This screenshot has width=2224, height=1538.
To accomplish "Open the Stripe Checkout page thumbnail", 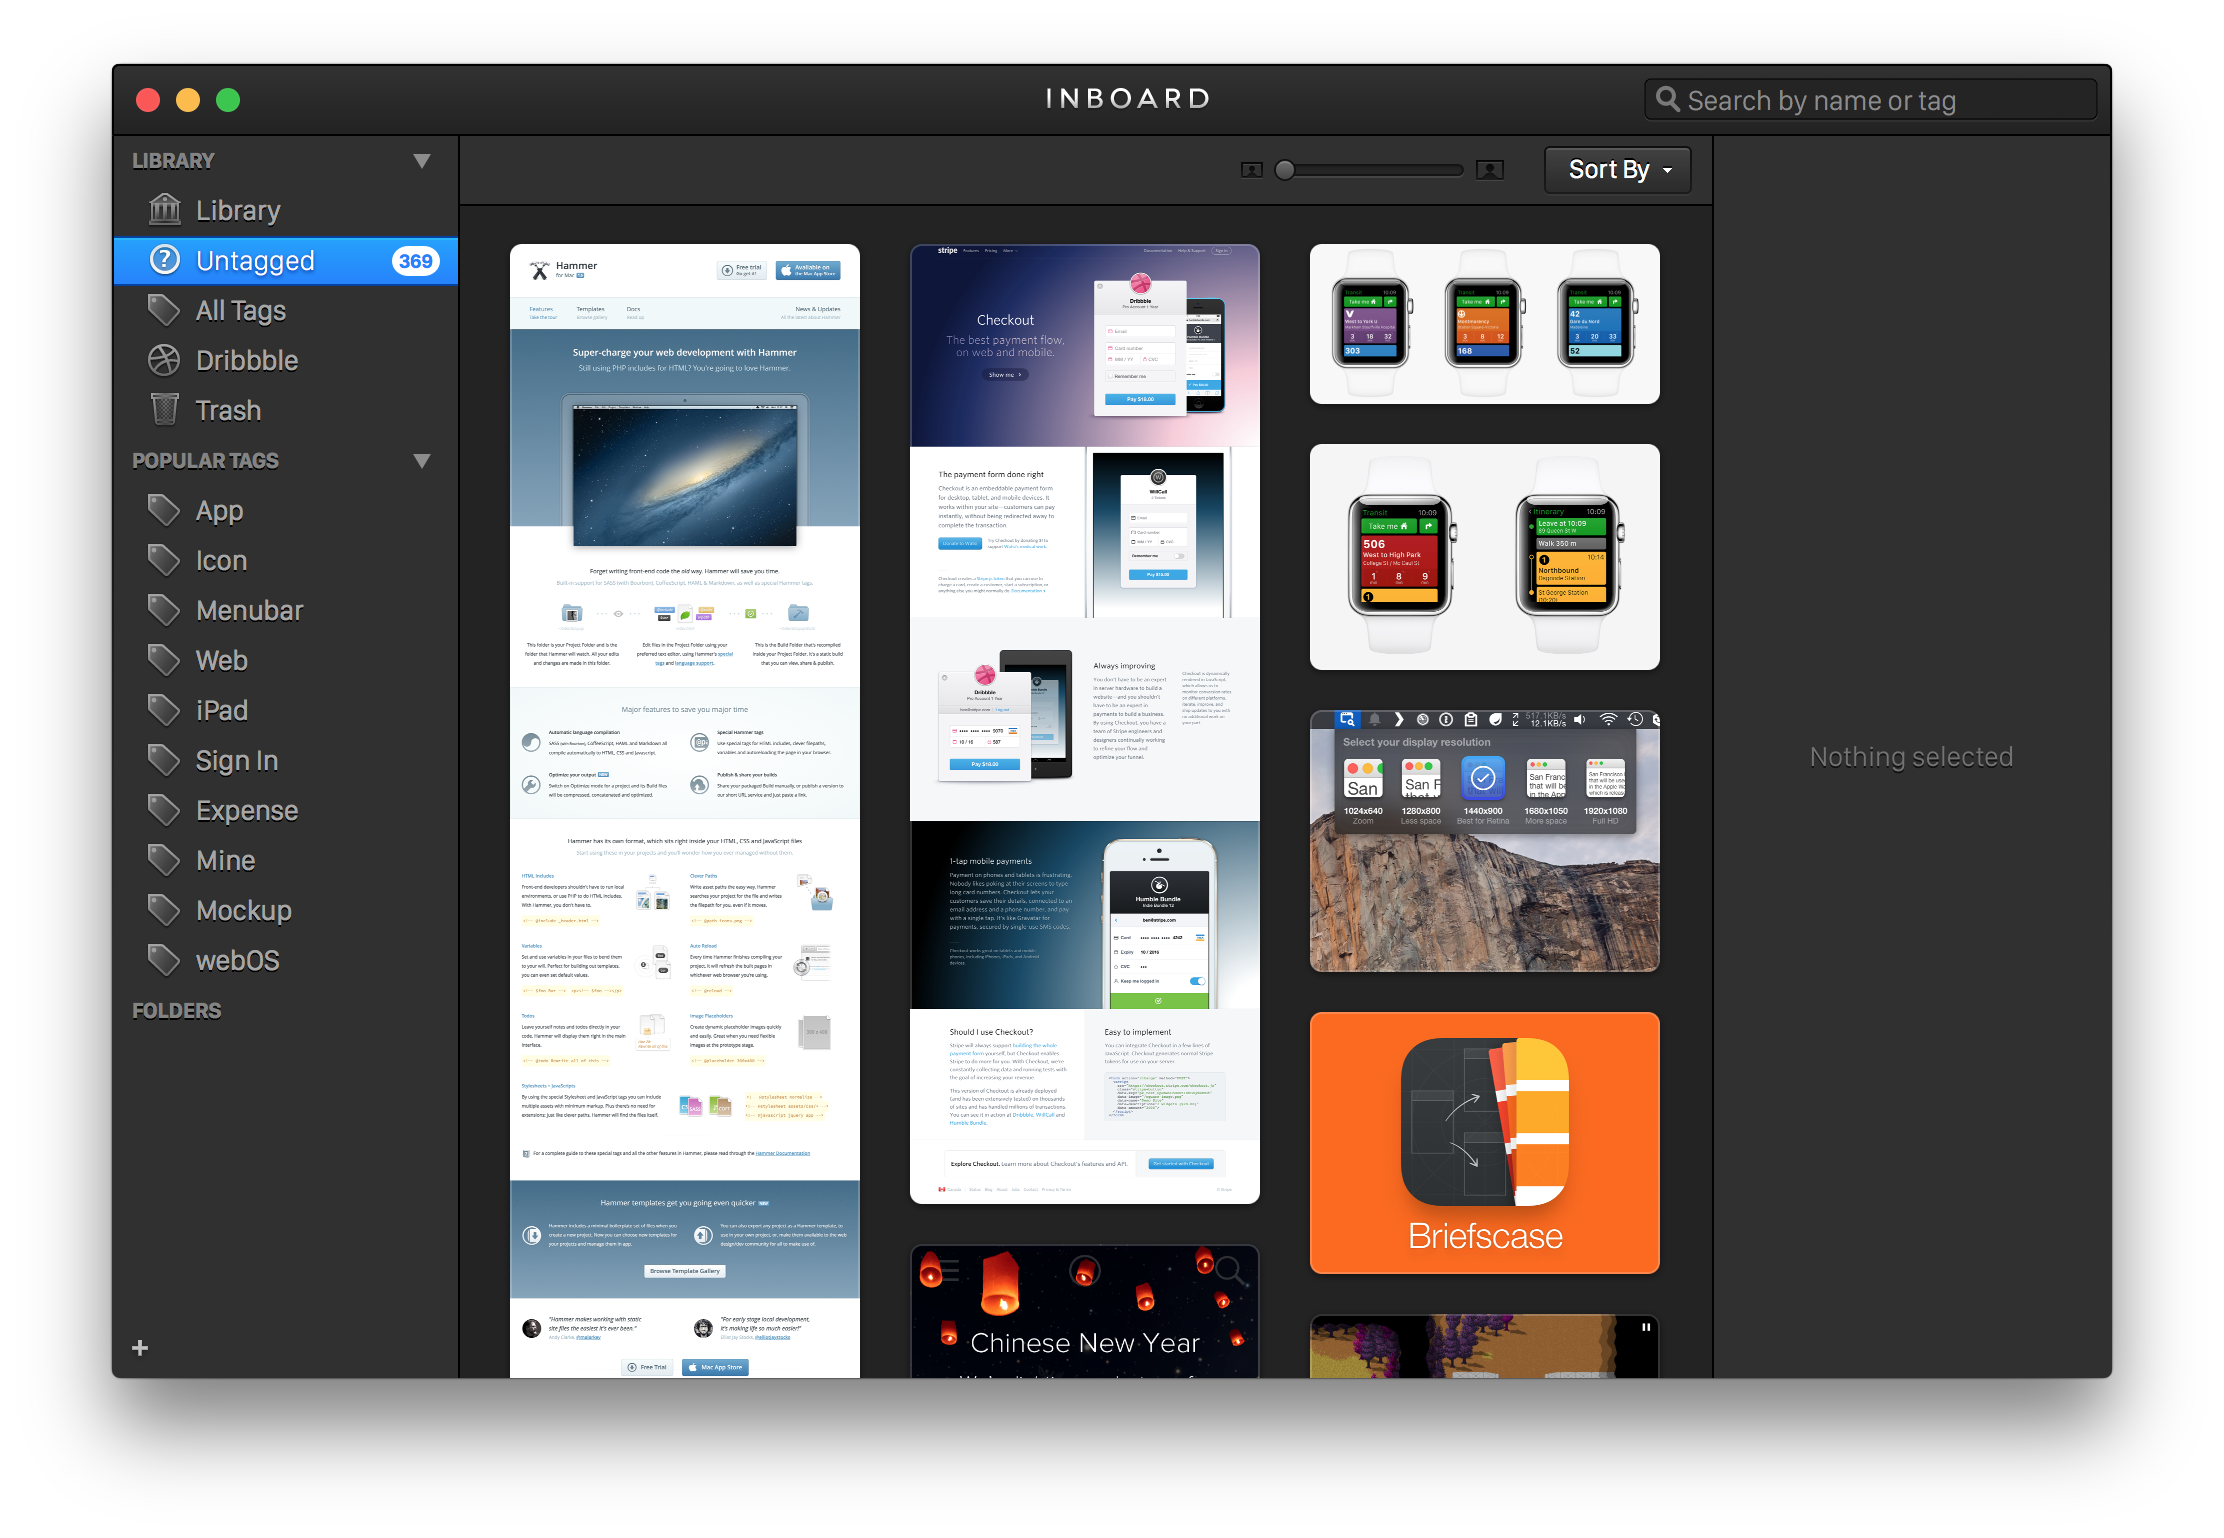I will pyautogui.click(x=1084, y=722).
